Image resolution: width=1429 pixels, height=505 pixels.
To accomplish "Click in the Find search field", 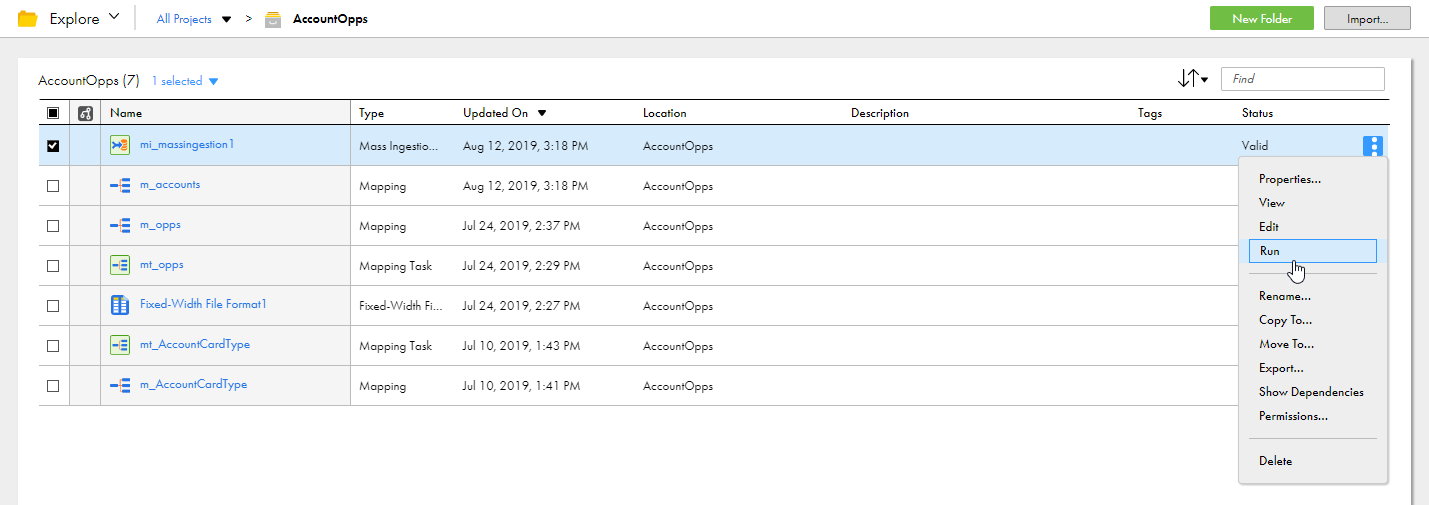I will pos(1304,79).
